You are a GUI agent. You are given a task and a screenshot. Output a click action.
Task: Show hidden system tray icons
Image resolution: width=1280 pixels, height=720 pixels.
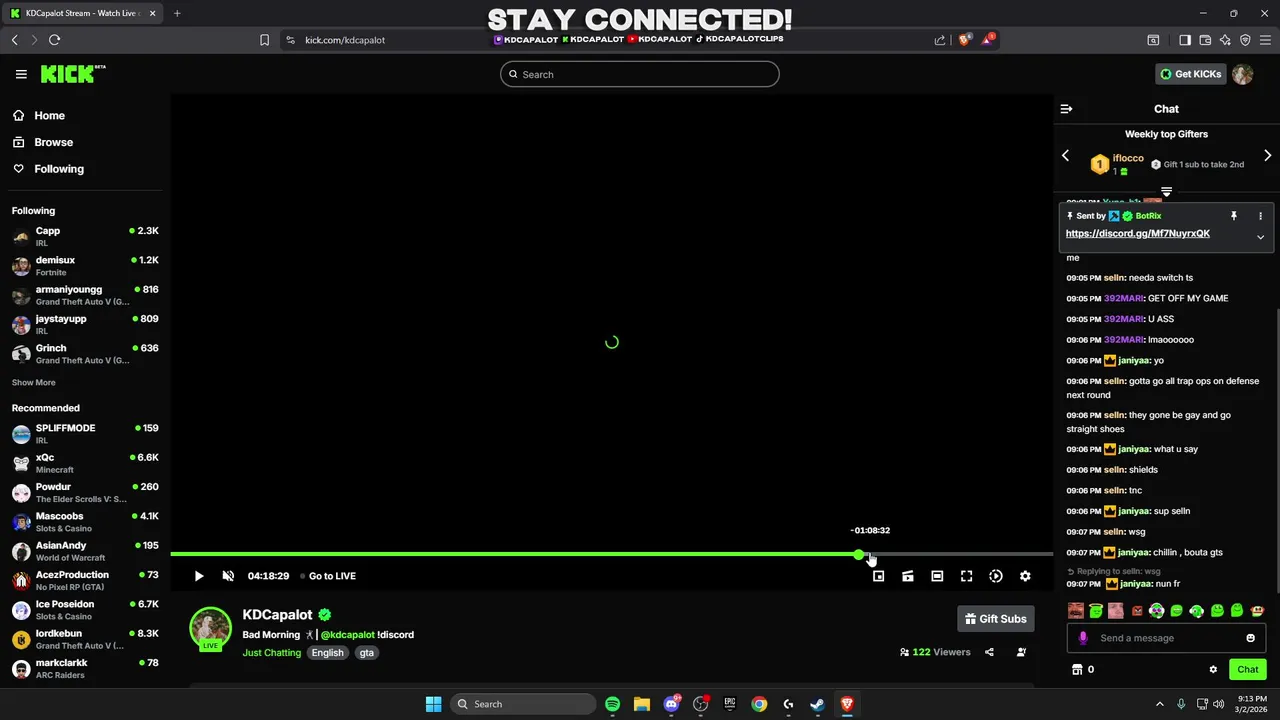tap(1160, 704)
